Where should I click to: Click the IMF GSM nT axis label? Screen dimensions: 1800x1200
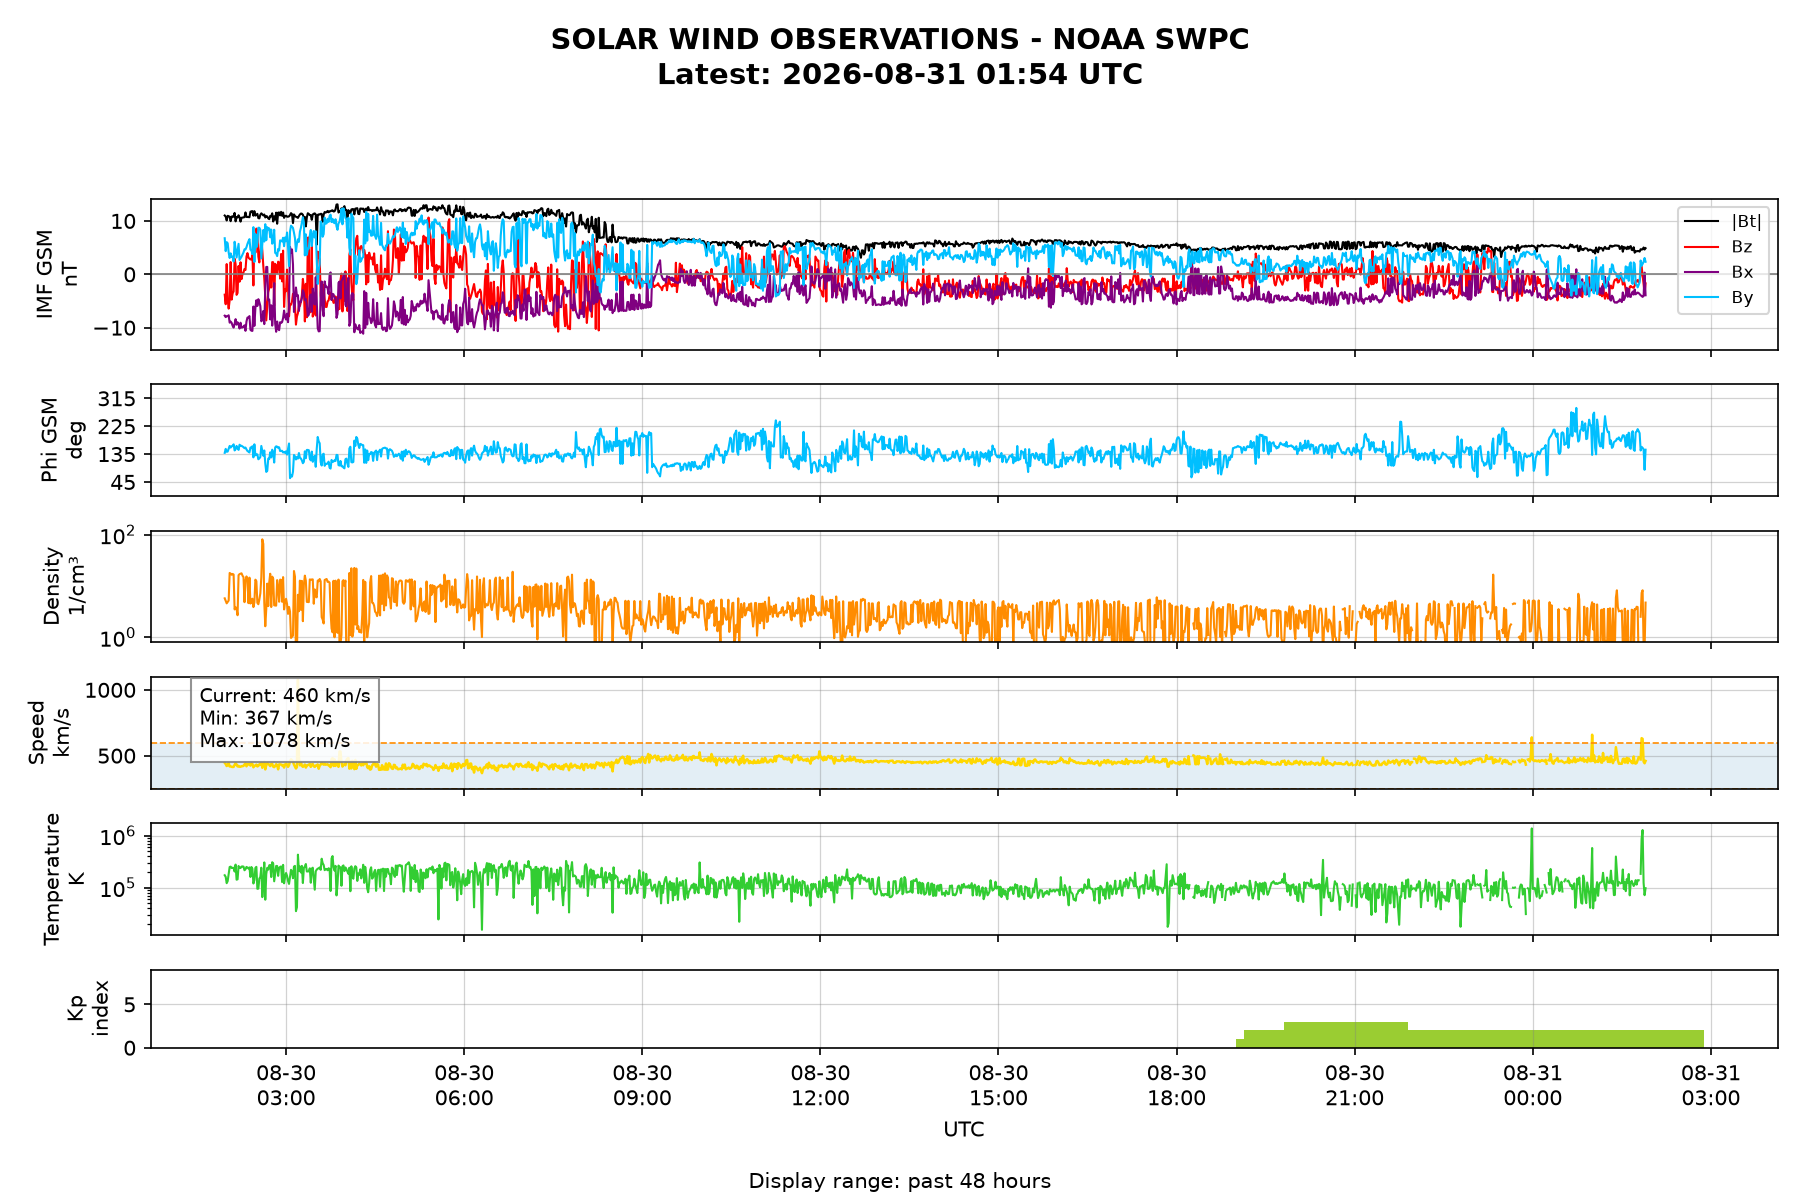point(57,274)
